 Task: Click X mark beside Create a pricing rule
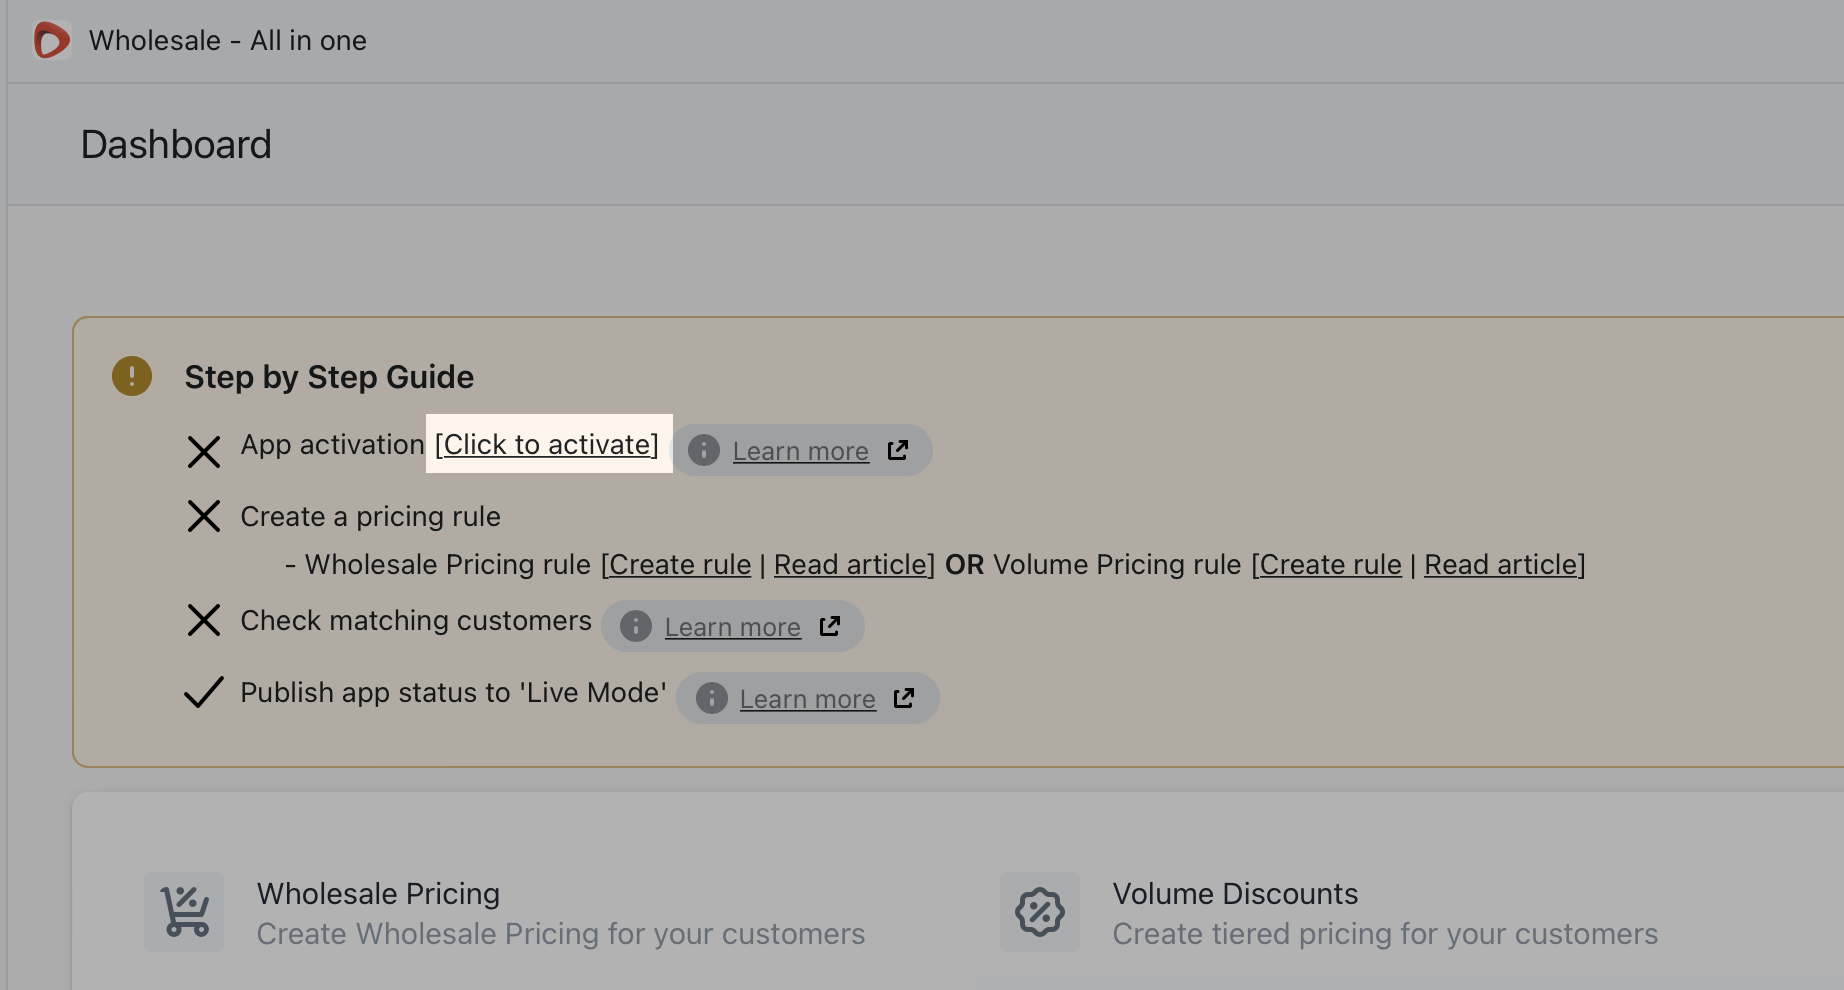click(204, 516)
